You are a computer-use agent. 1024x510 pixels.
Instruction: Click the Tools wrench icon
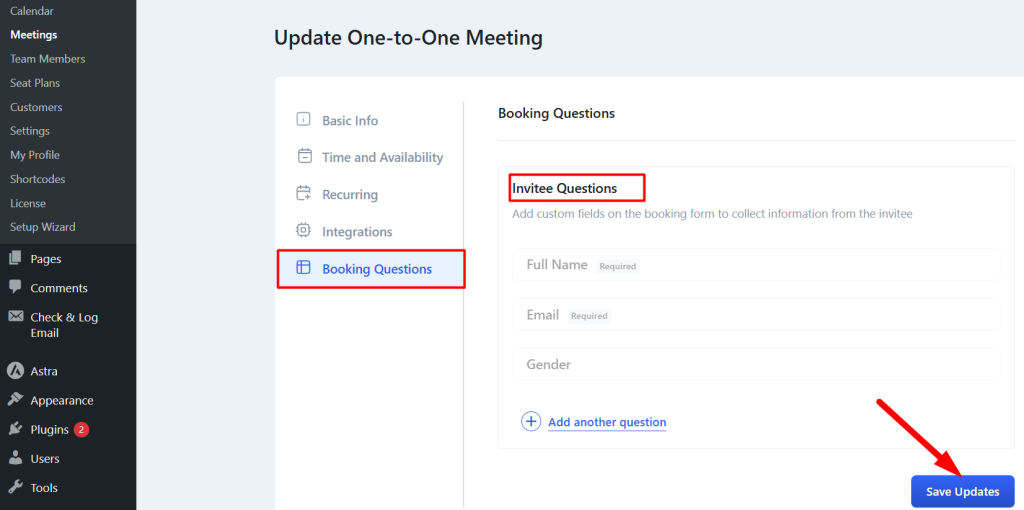15,487
